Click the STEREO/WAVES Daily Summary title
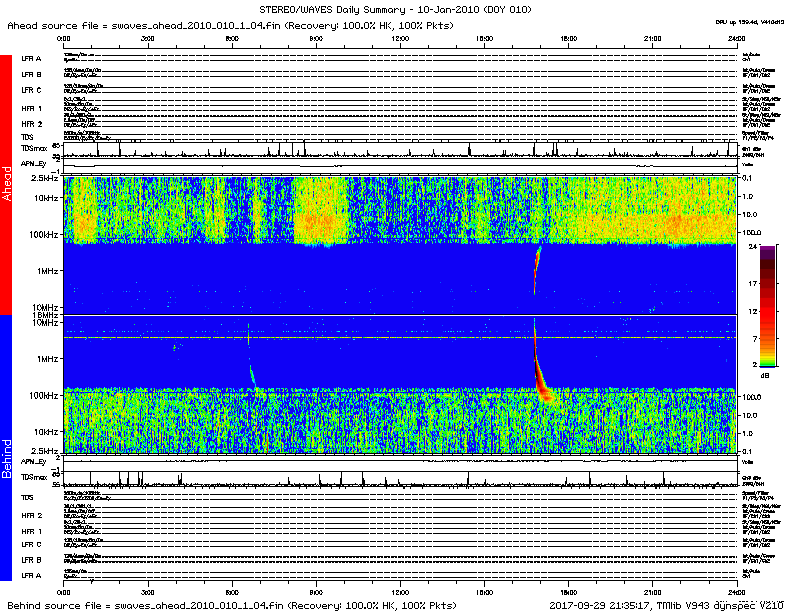This screenshot has height=612, width=792. point(395,9)
